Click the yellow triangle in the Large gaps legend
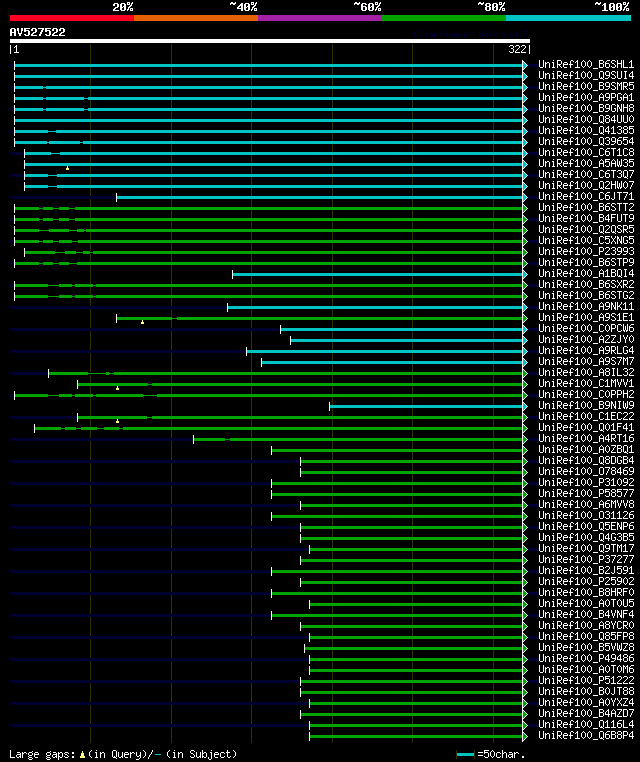Image resolution: width=640 pixels, height=762 pixels. coord(82,755)
